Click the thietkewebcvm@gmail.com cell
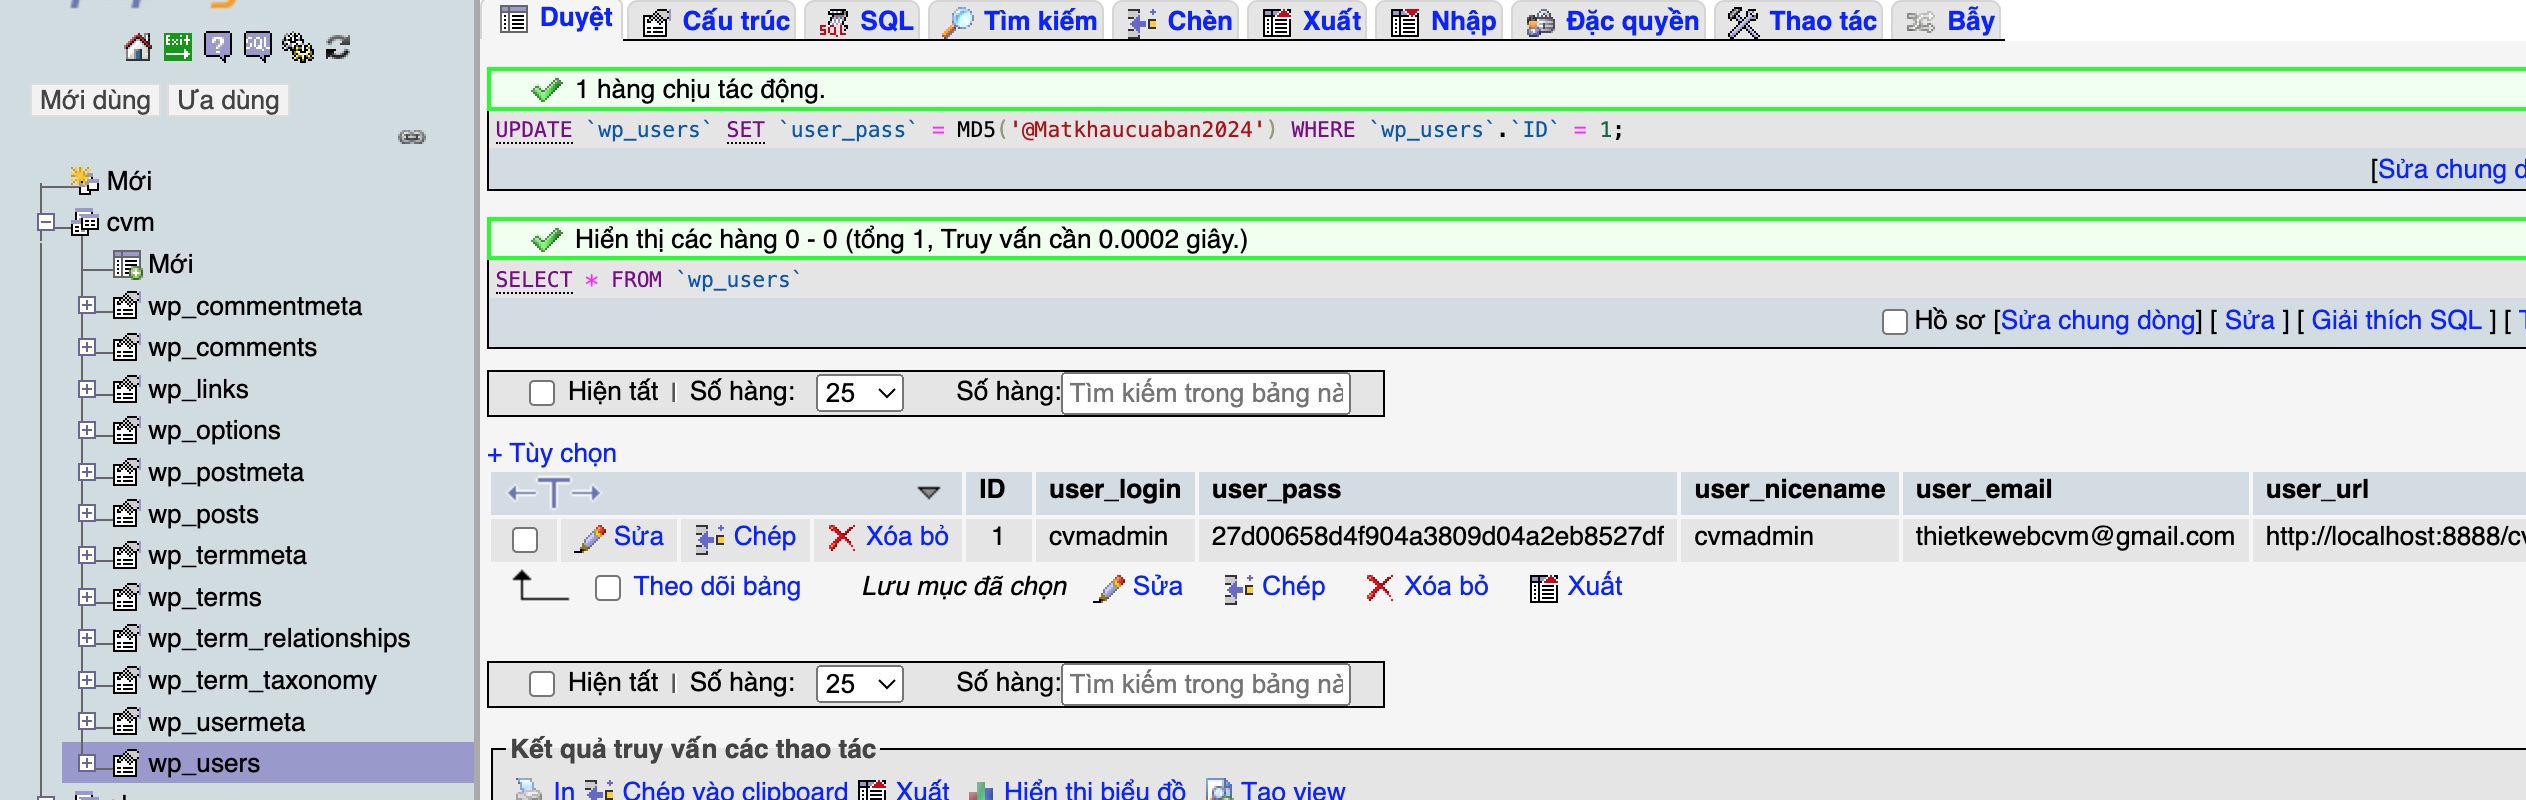This screenshot has width=2526, height=800. pos(2075,537)
